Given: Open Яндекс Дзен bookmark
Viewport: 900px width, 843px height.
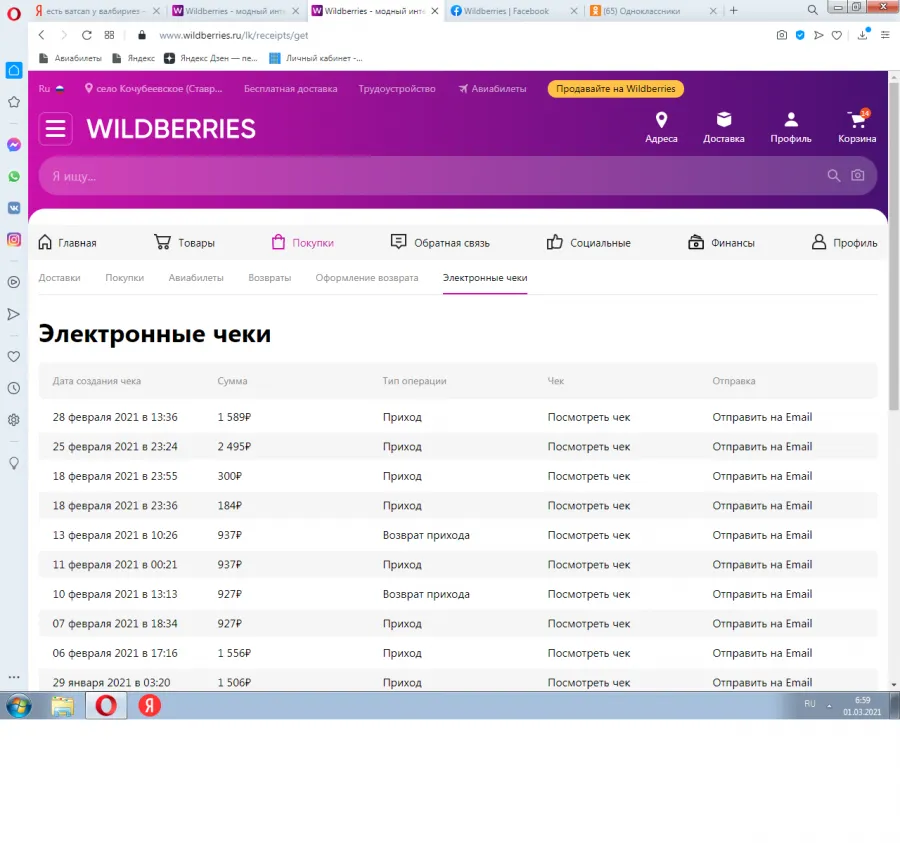Looking at the screenshot, I should (x=211, y=58).
